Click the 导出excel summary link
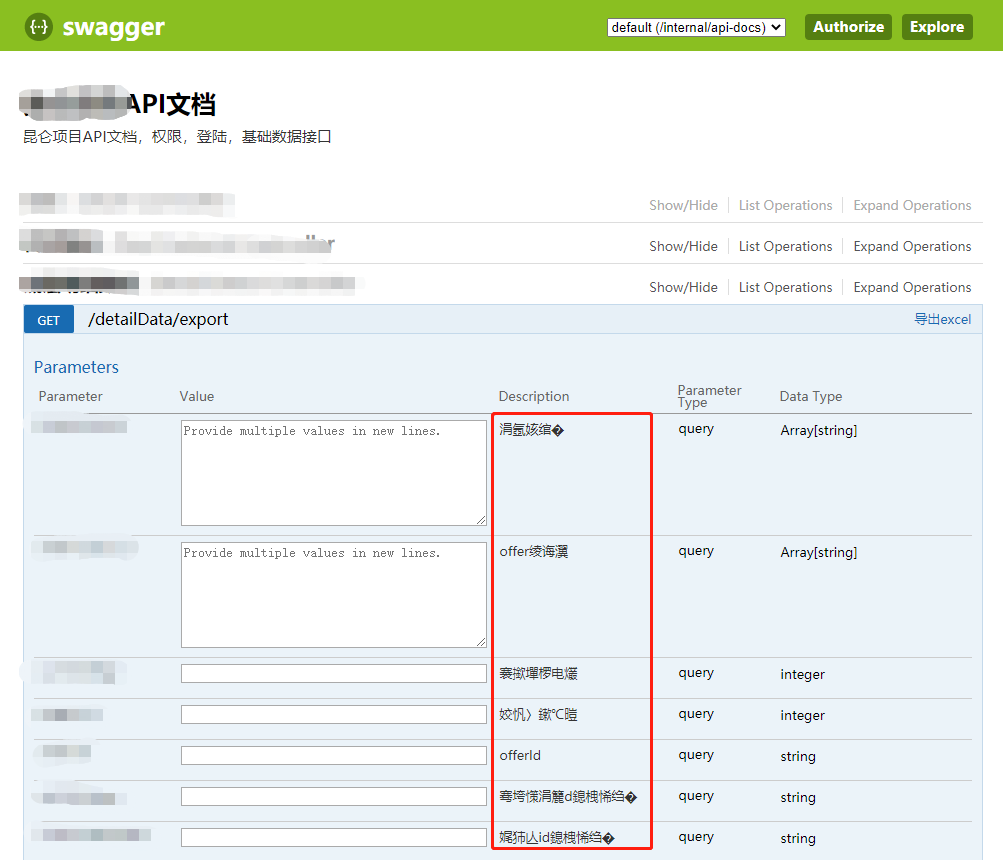The image size is (1003, 860). click(942, 319)
